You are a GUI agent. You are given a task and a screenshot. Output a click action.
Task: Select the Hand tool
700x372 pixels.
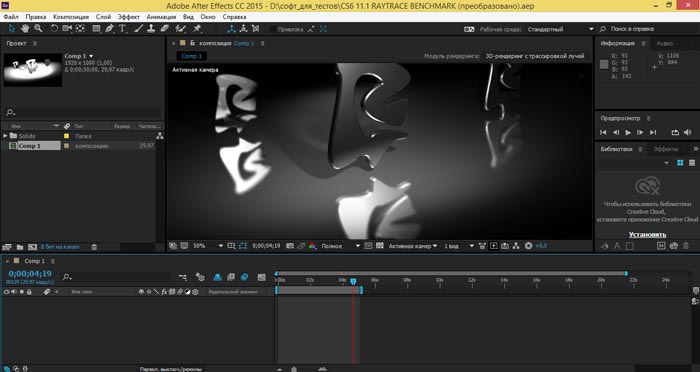tap(25, 29)
